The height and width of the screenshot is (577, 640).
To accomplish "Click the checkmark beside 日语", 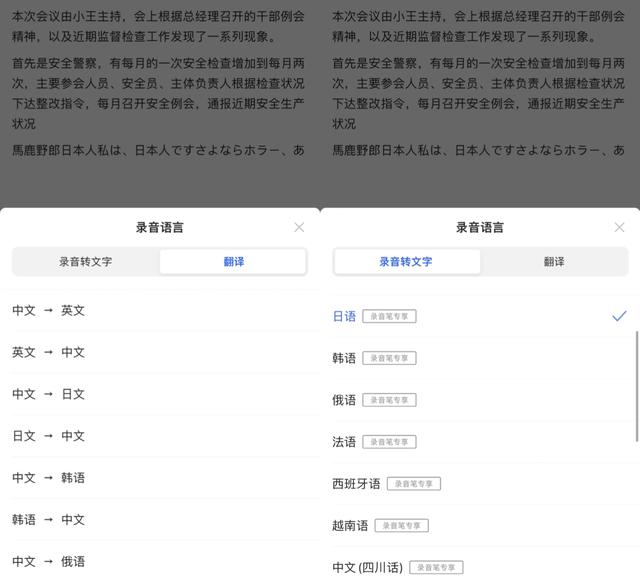I will (x=619, y=316).
